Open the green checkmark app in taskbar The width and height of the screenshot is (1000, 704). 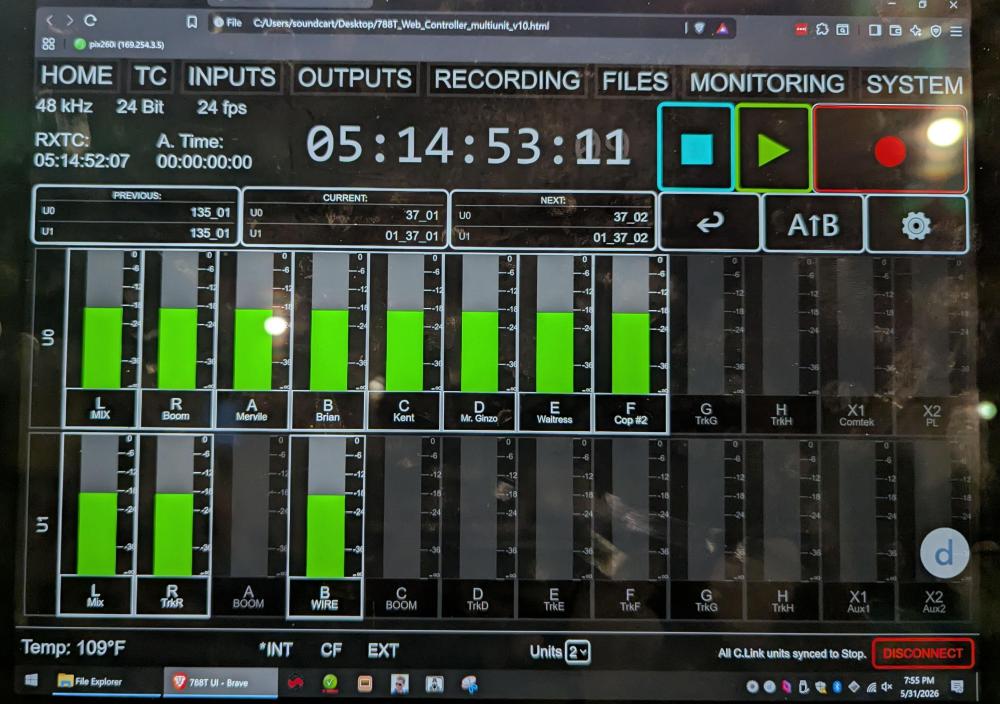click(x=330, y=684)
